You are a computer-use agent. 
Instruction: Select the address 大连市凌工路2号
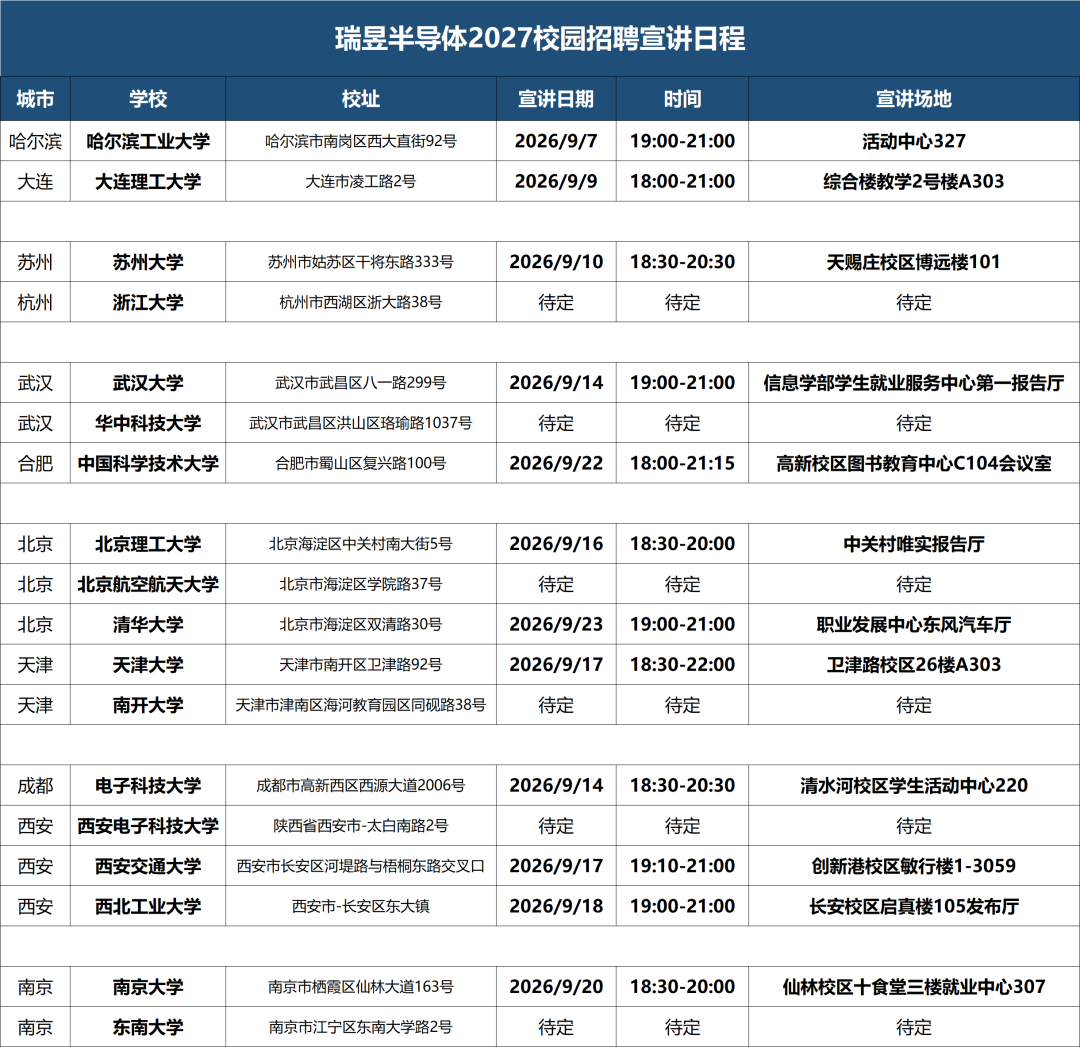point(361,182)
